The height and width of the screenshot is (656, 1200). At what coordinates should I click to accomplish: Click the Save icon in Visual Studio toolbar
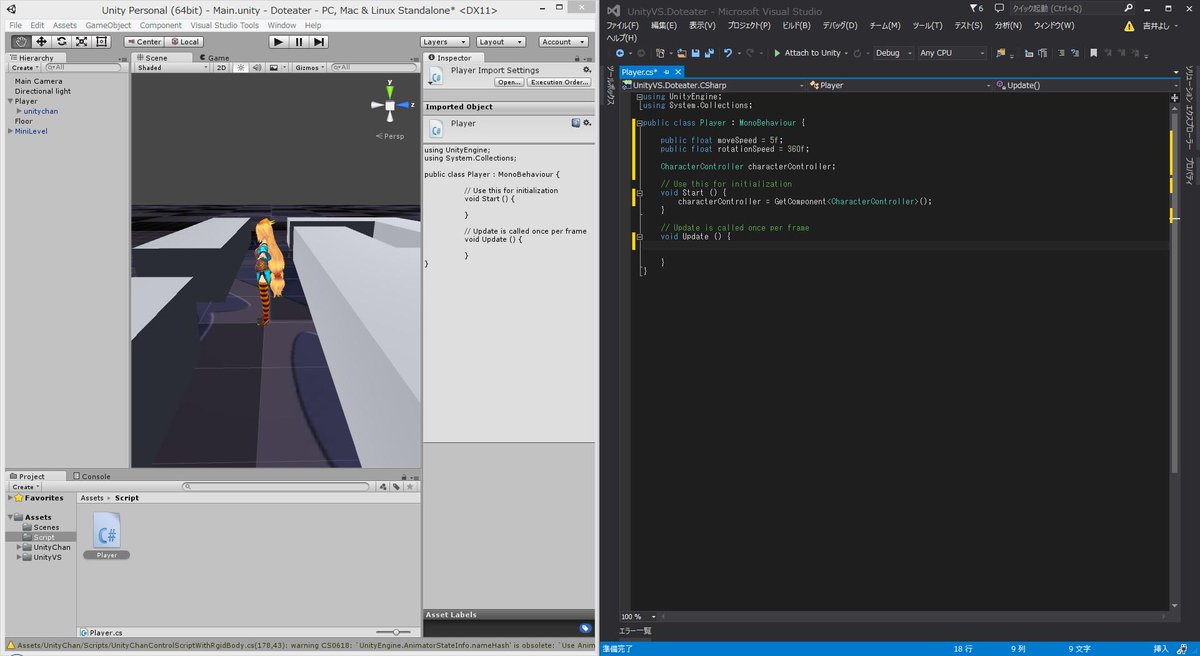point(694,52)
